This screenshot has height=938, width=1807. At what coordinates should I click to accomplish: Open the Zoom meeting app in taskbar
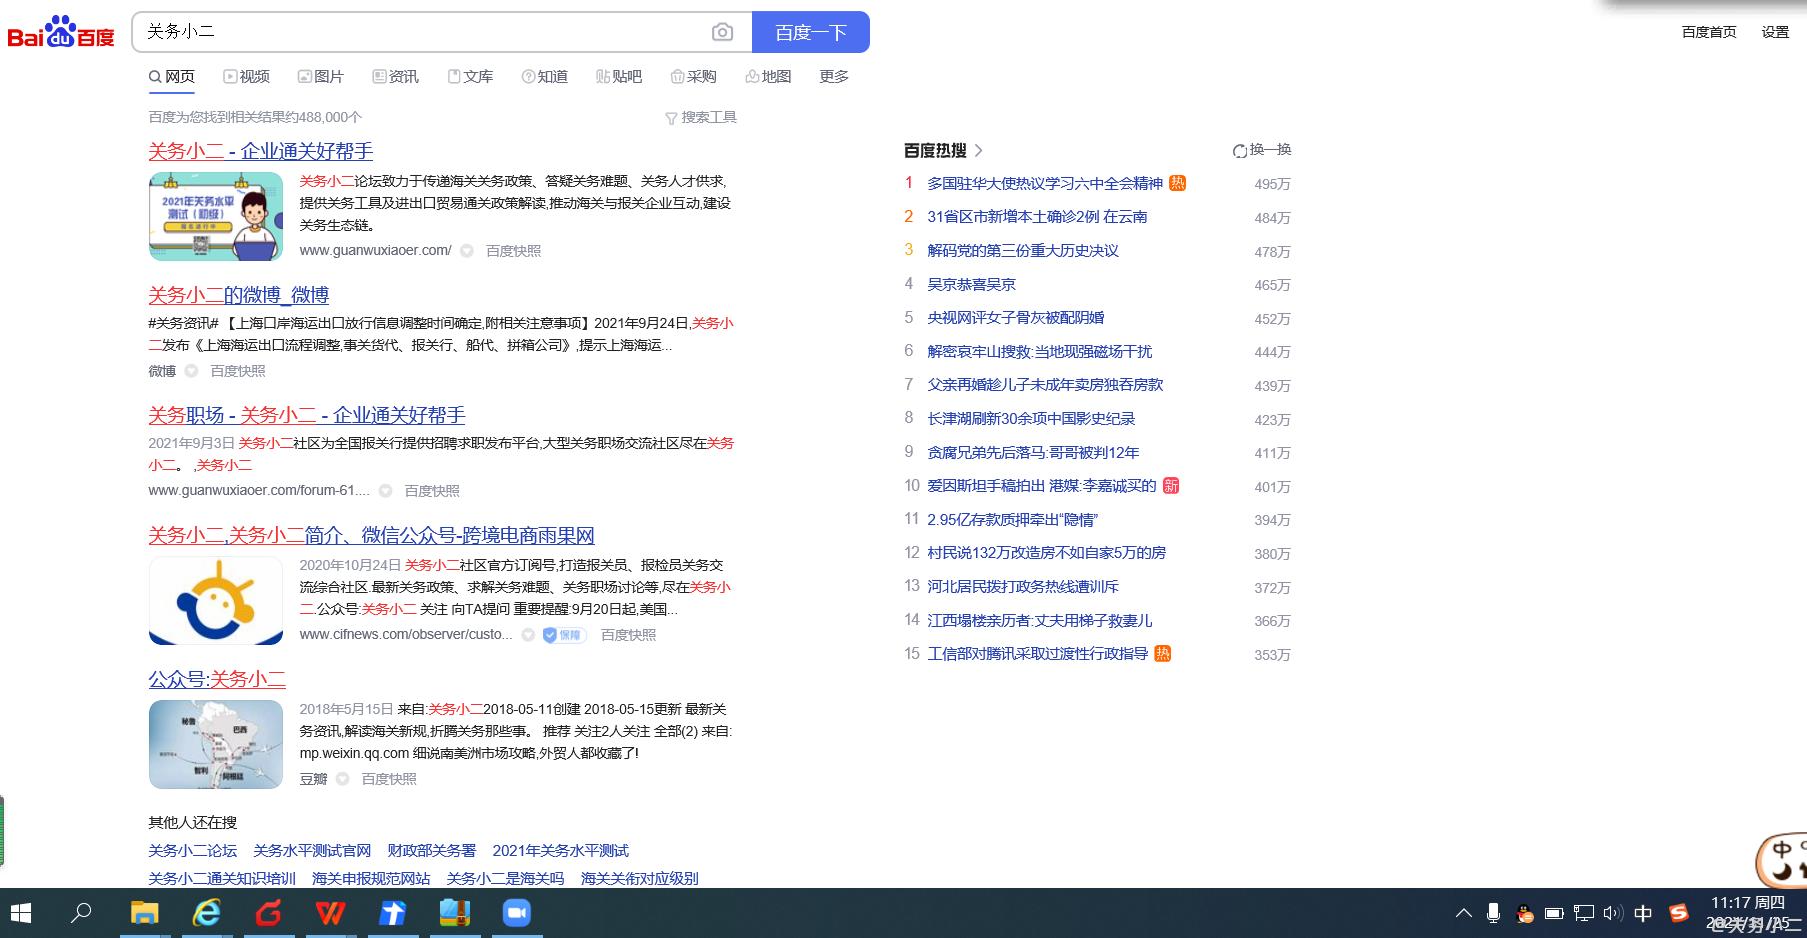click(x=517, y=913)
